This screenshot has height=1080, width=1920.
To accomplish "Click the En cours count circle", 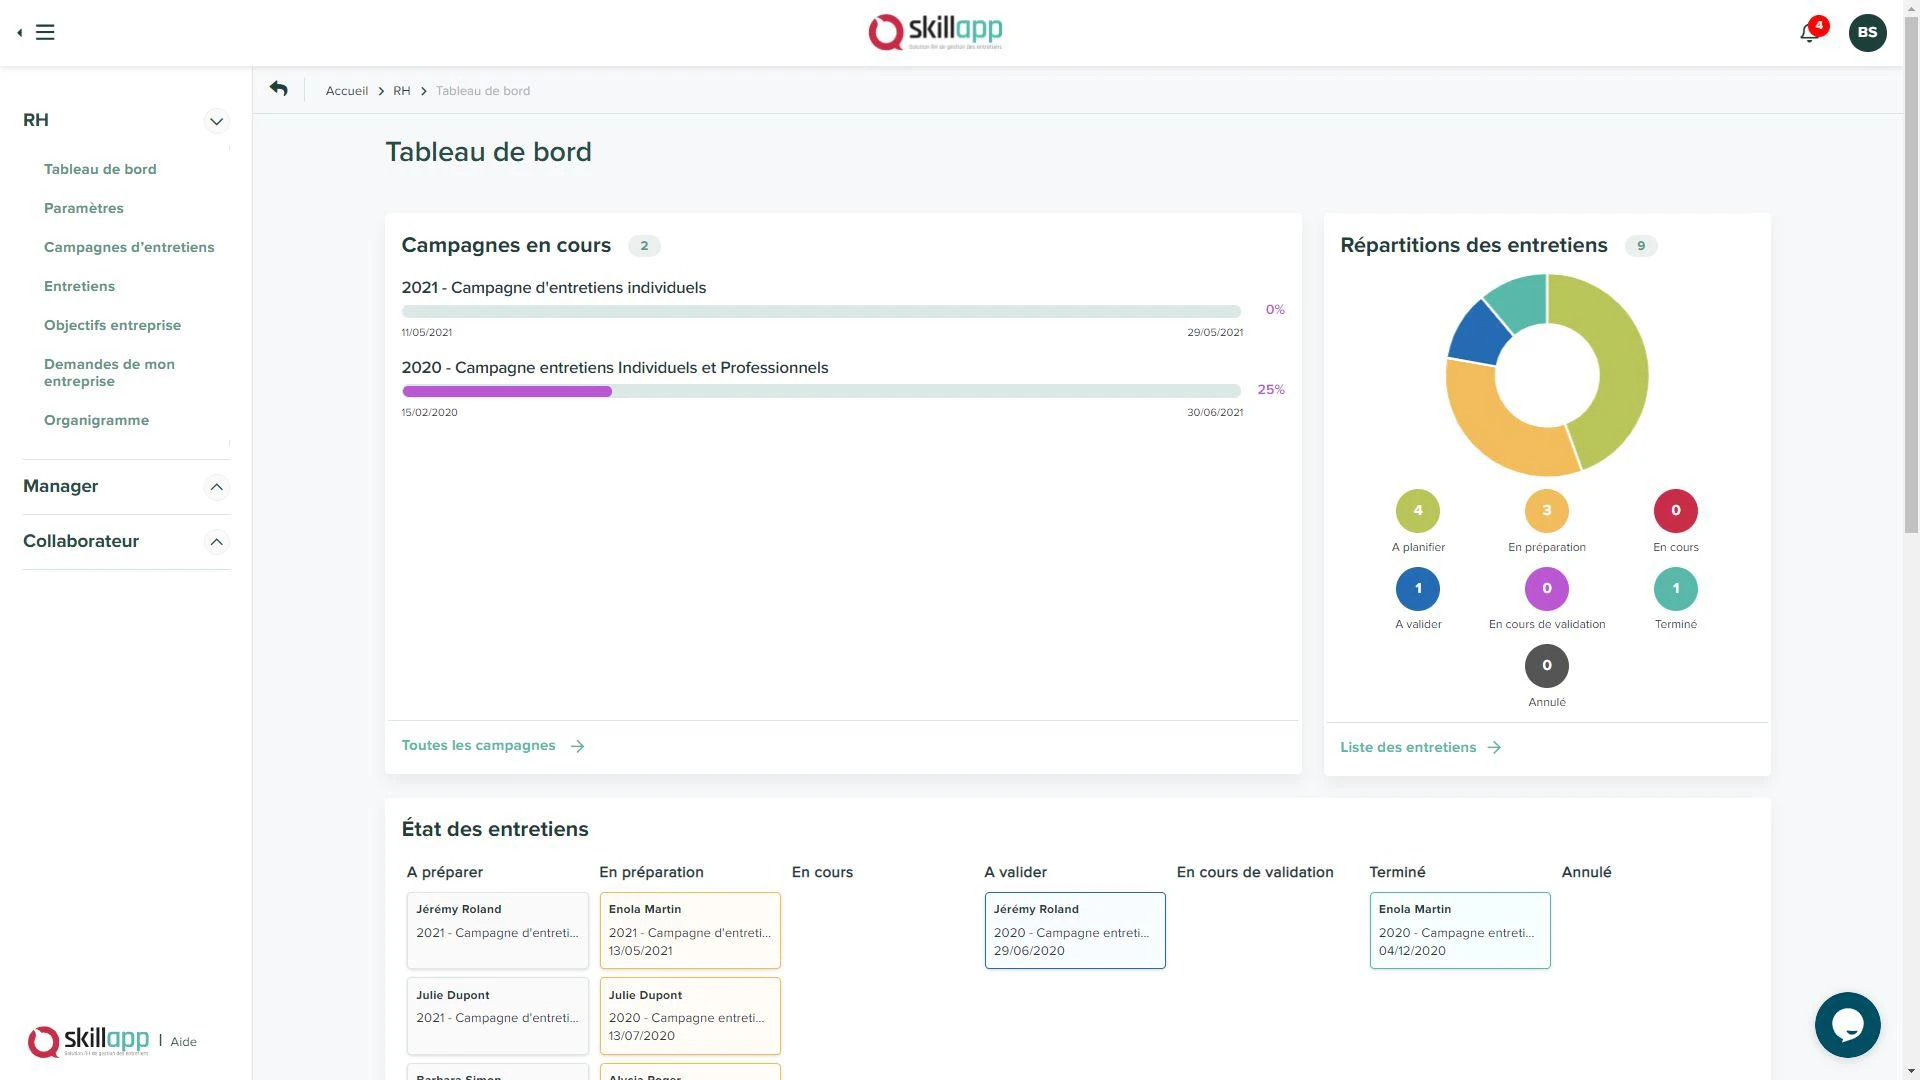I will pos(1675,511).
